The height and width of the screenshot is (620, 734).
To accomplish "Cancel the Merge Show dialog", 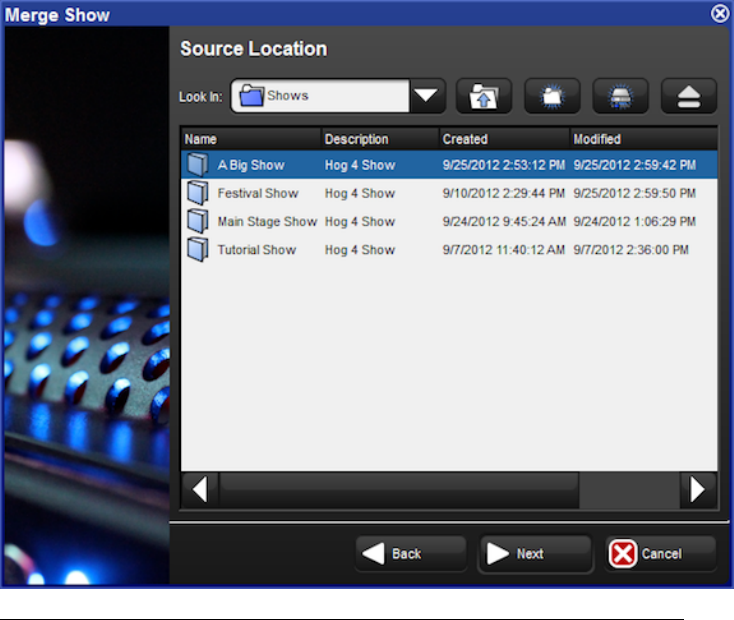I will (x=661, y=554).
